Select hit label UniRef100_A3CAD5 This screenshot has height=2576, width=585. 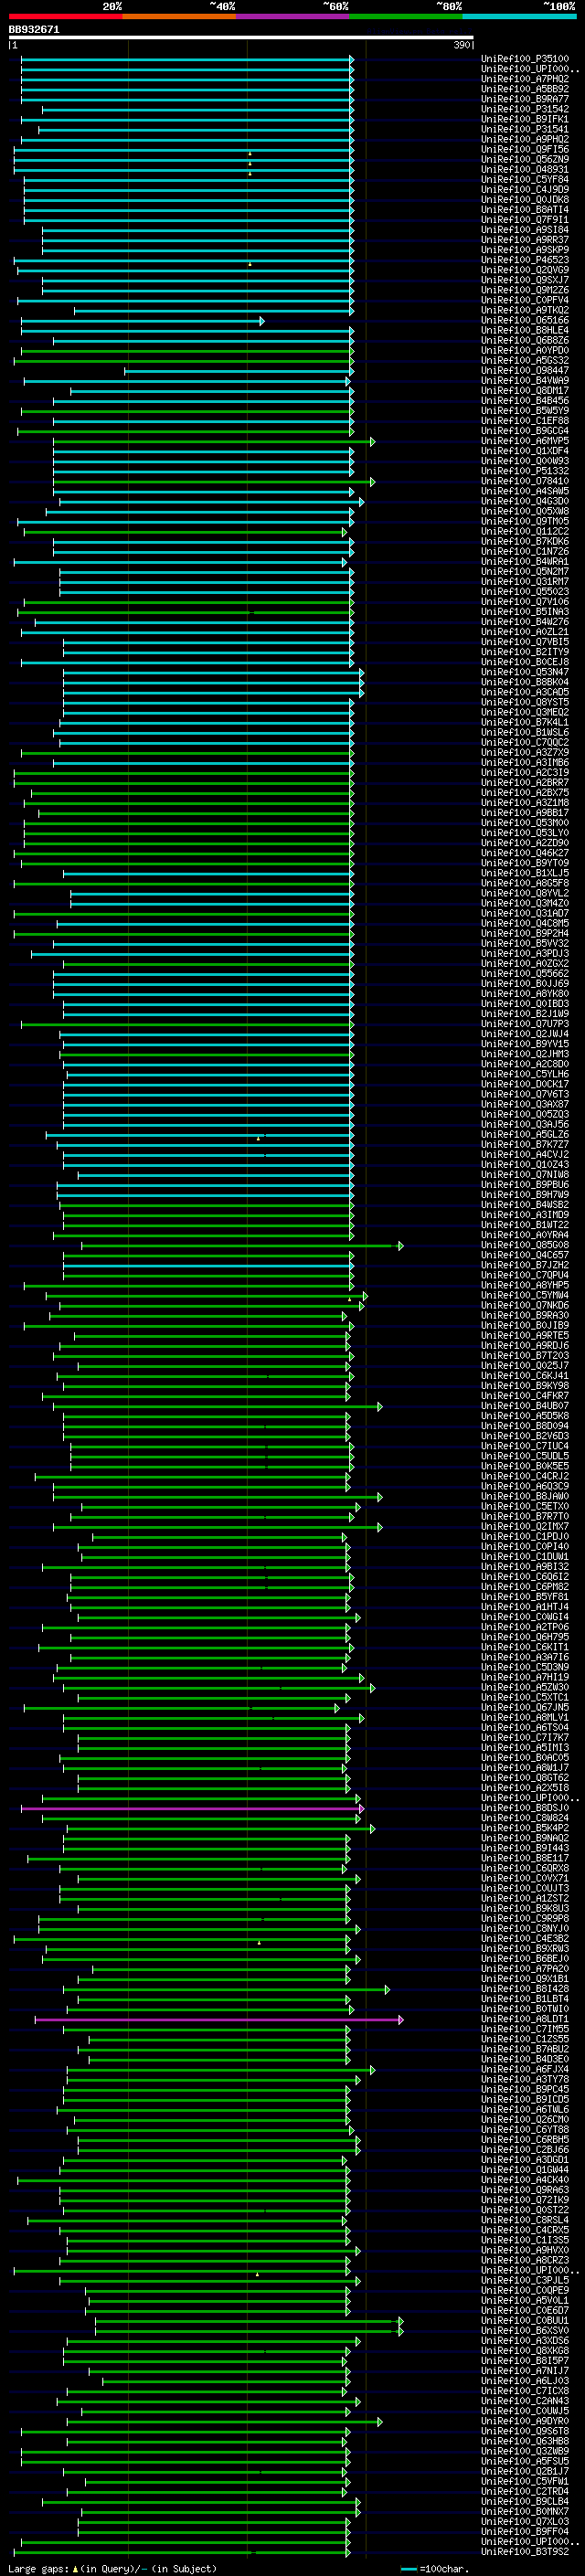525,692
